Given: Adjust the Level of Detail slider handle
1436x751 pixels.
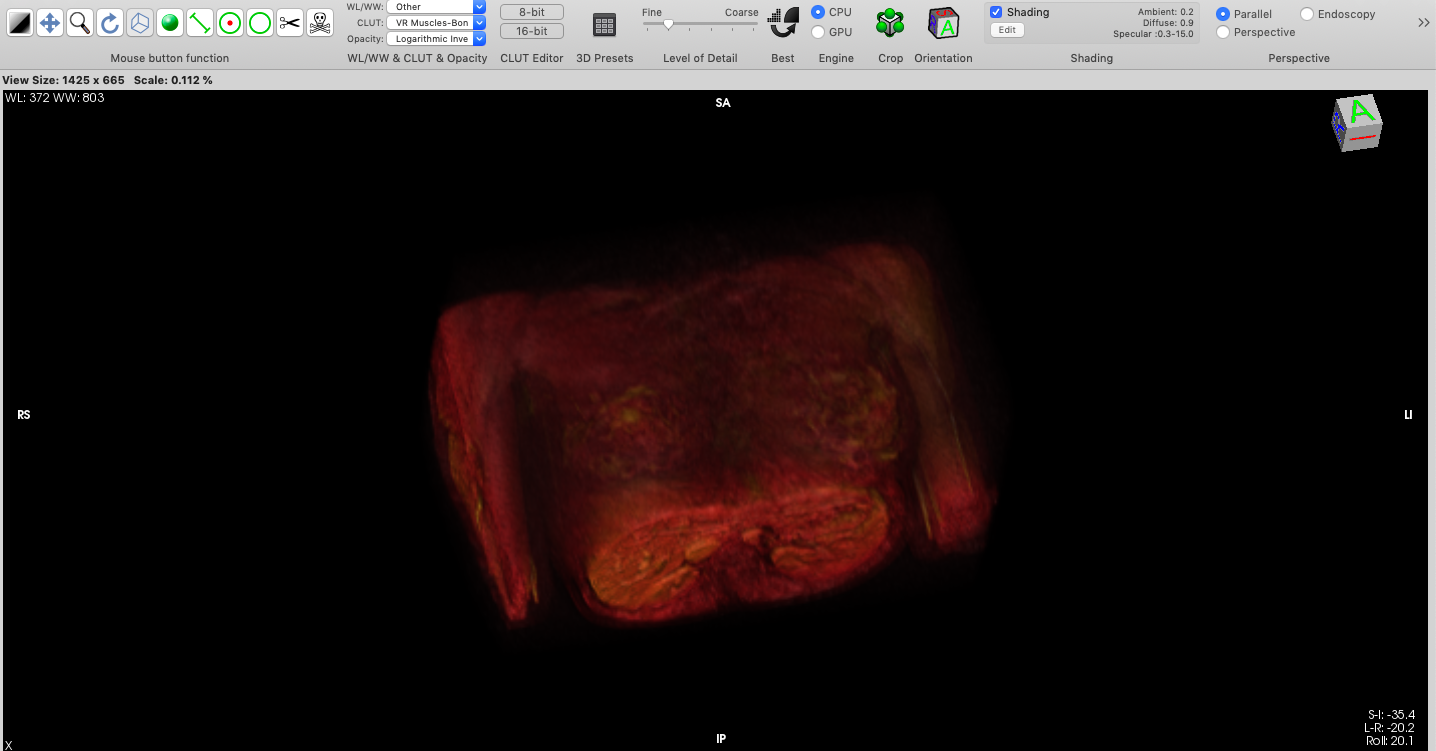Looking at the screenshot, I should [667, 24].
